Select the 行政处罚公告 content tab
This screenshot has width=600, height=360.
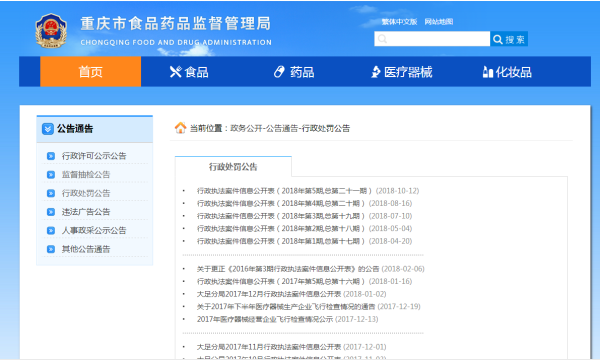pos(233,167)
